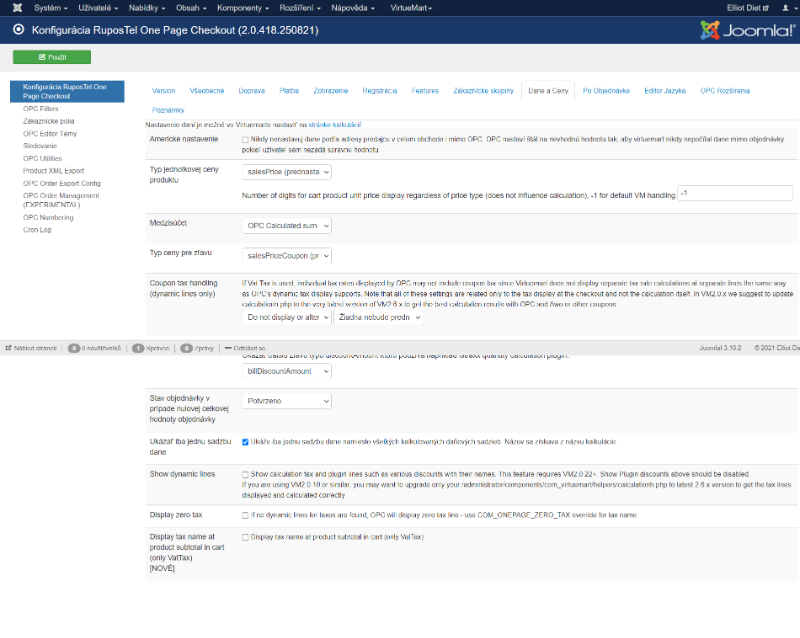Switch to the OPC Rozšírenia tab
This screenshot has height=638, width=800.
[725, 91]
